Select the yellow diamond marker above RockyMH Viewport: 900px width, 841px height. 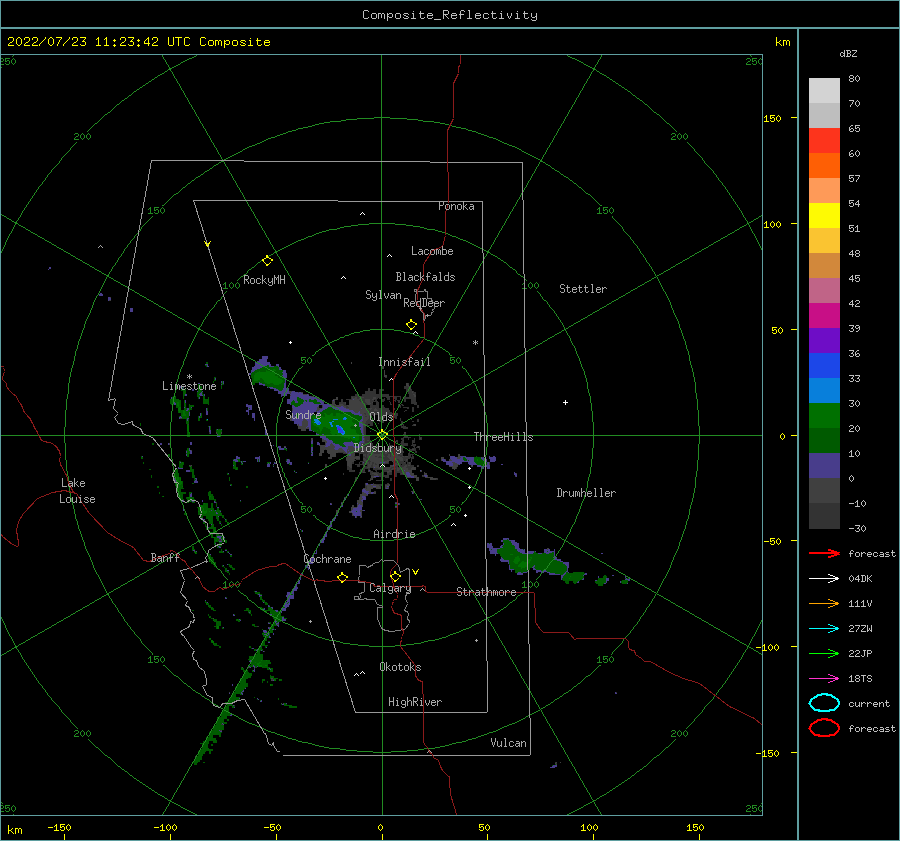point(267,261)
